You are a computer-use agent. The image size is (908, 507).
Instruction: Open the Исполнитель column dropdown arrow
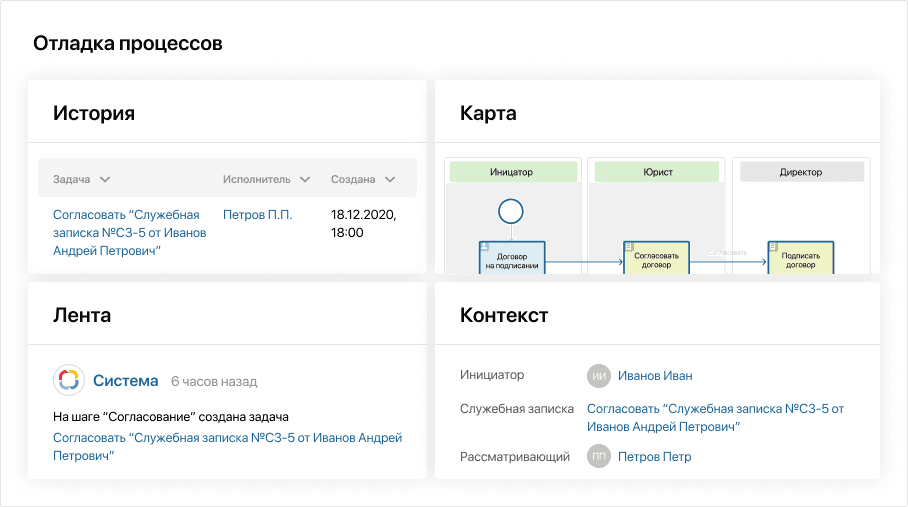pyautogui.click(x=304, y=180)
